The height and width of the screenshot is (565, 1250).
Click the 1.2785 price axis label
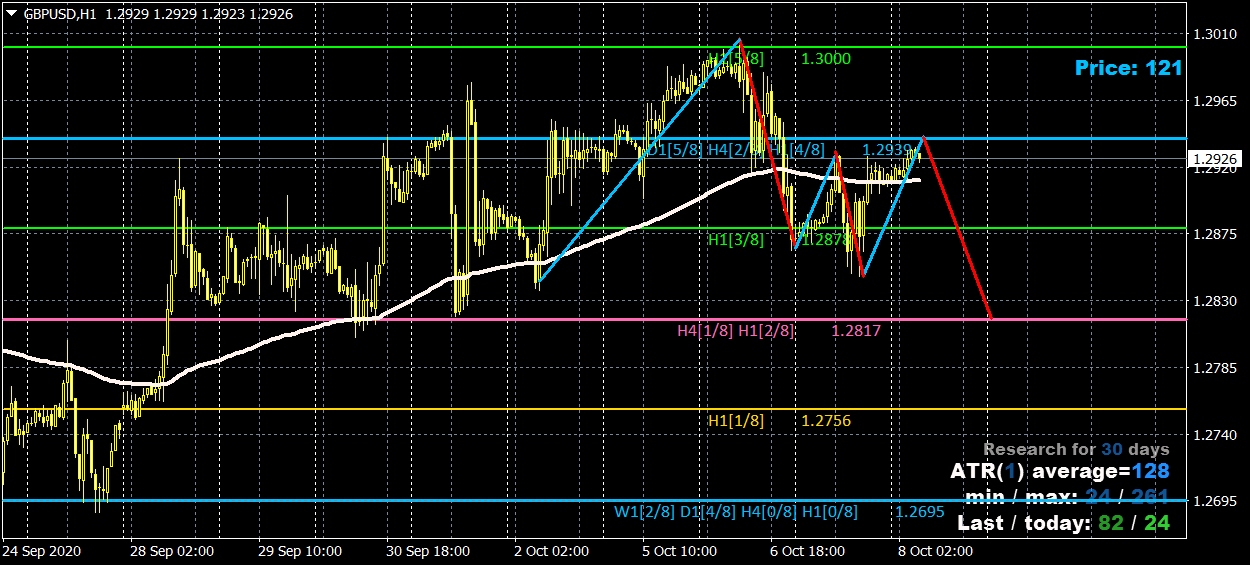(1215, 369)
